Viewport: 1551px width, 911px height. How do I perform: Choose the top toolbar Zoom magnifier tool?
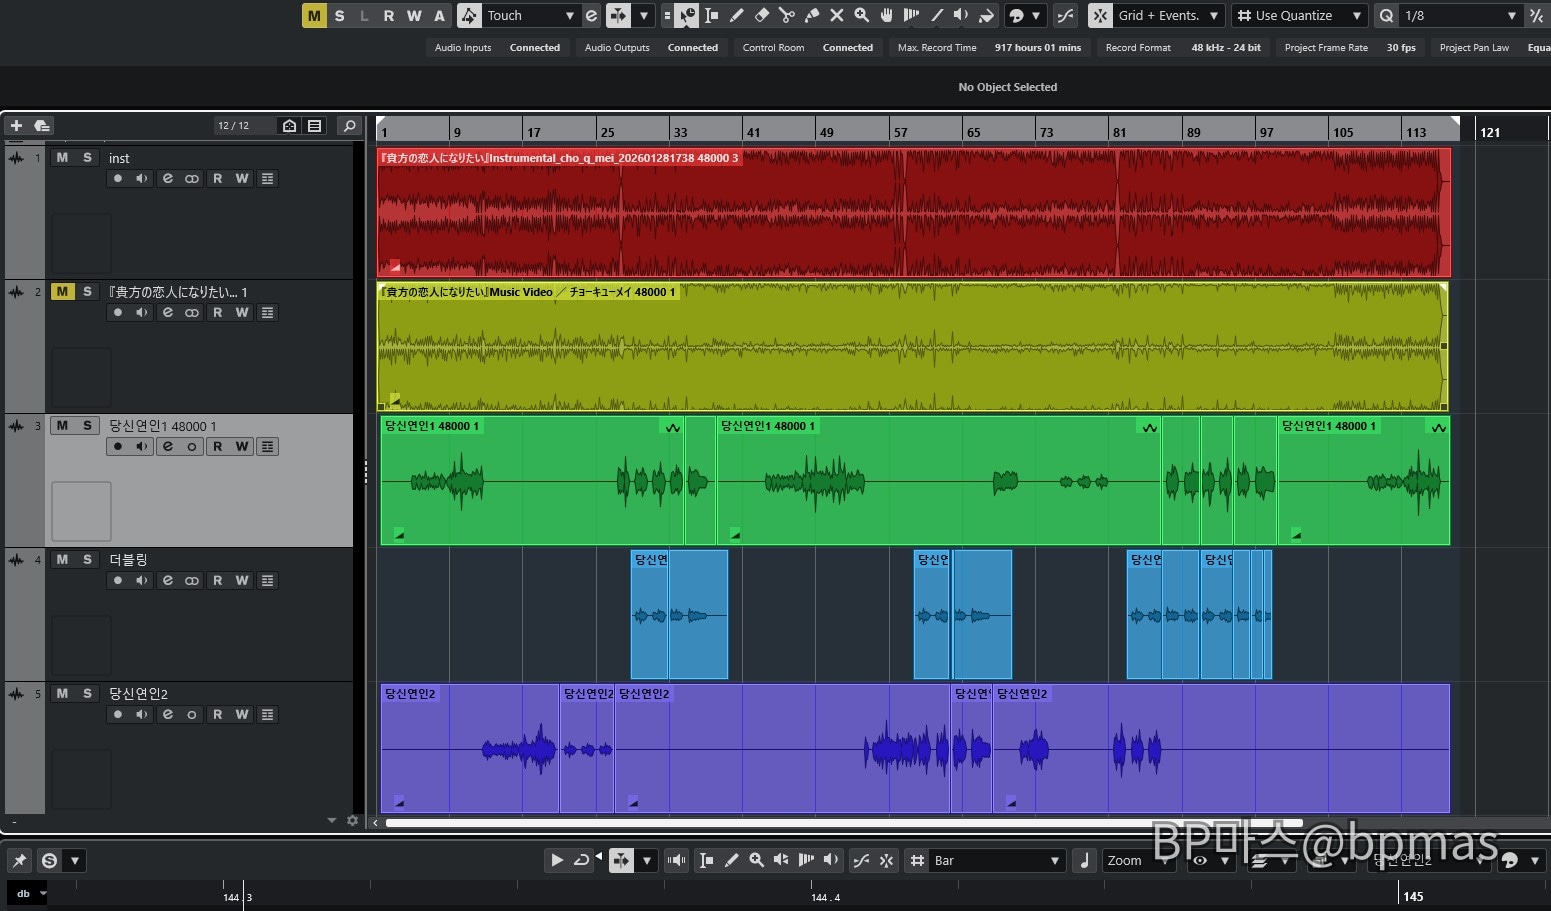861,15
